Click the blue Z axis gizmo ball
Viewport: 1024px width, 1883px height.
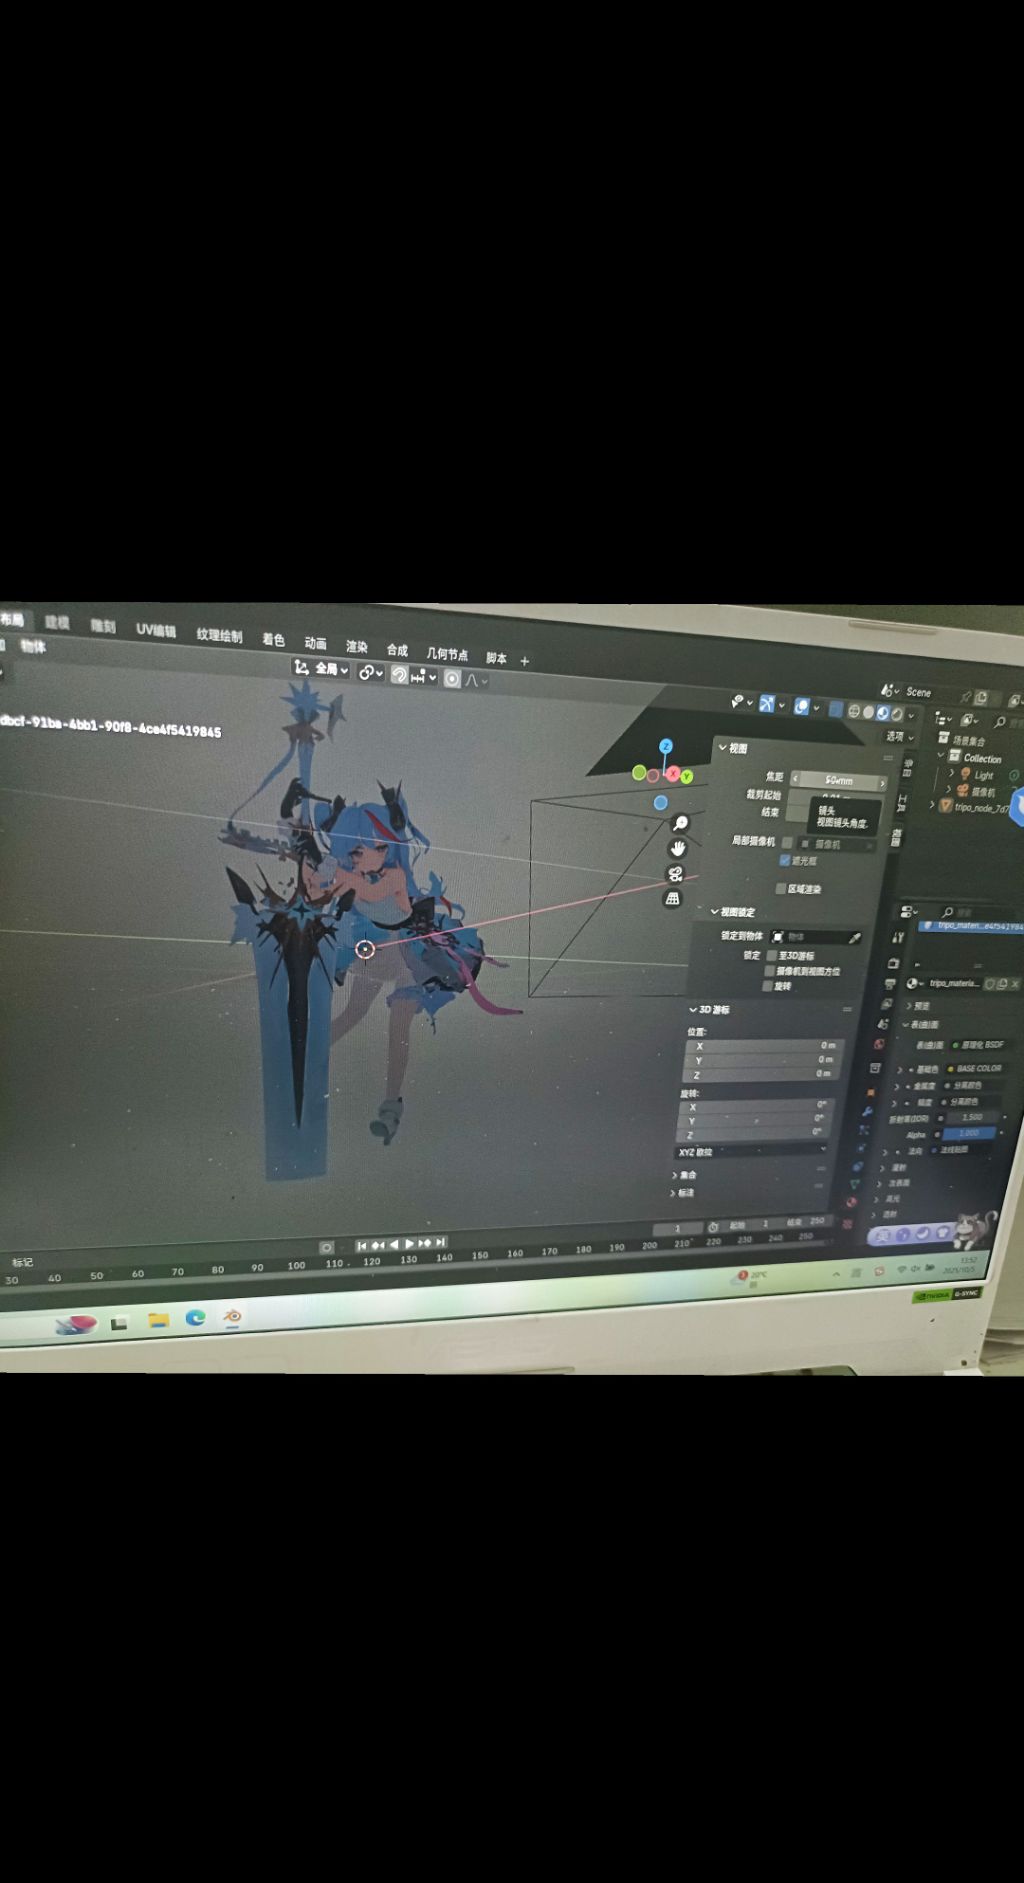(666, 746)
